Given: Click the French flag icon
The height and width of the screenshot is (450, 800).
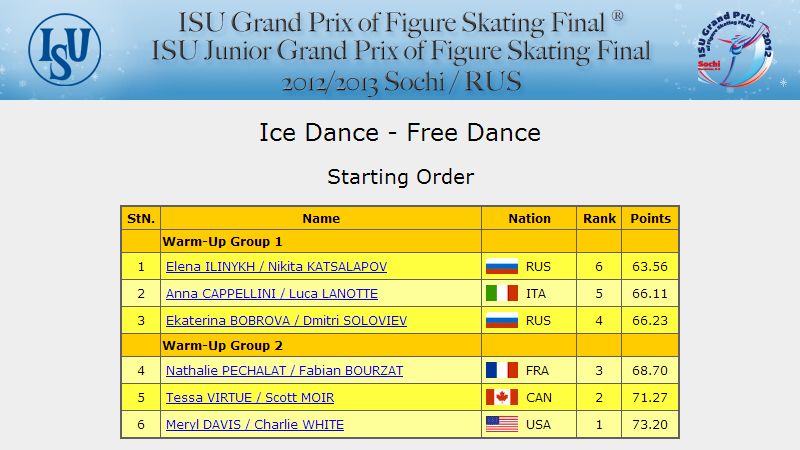Looking at the screenshot, I should pos(502,370).
